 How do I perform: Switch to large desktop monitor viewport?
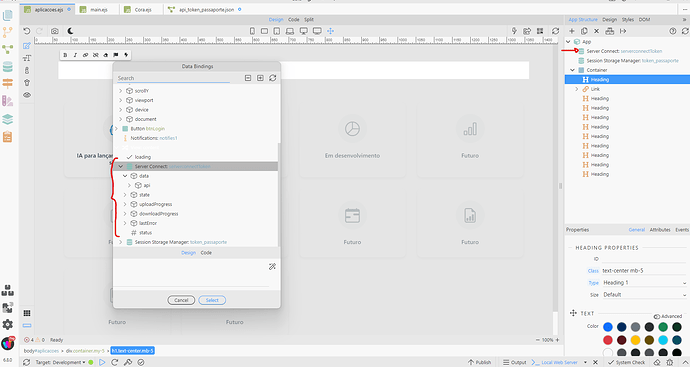317,31
